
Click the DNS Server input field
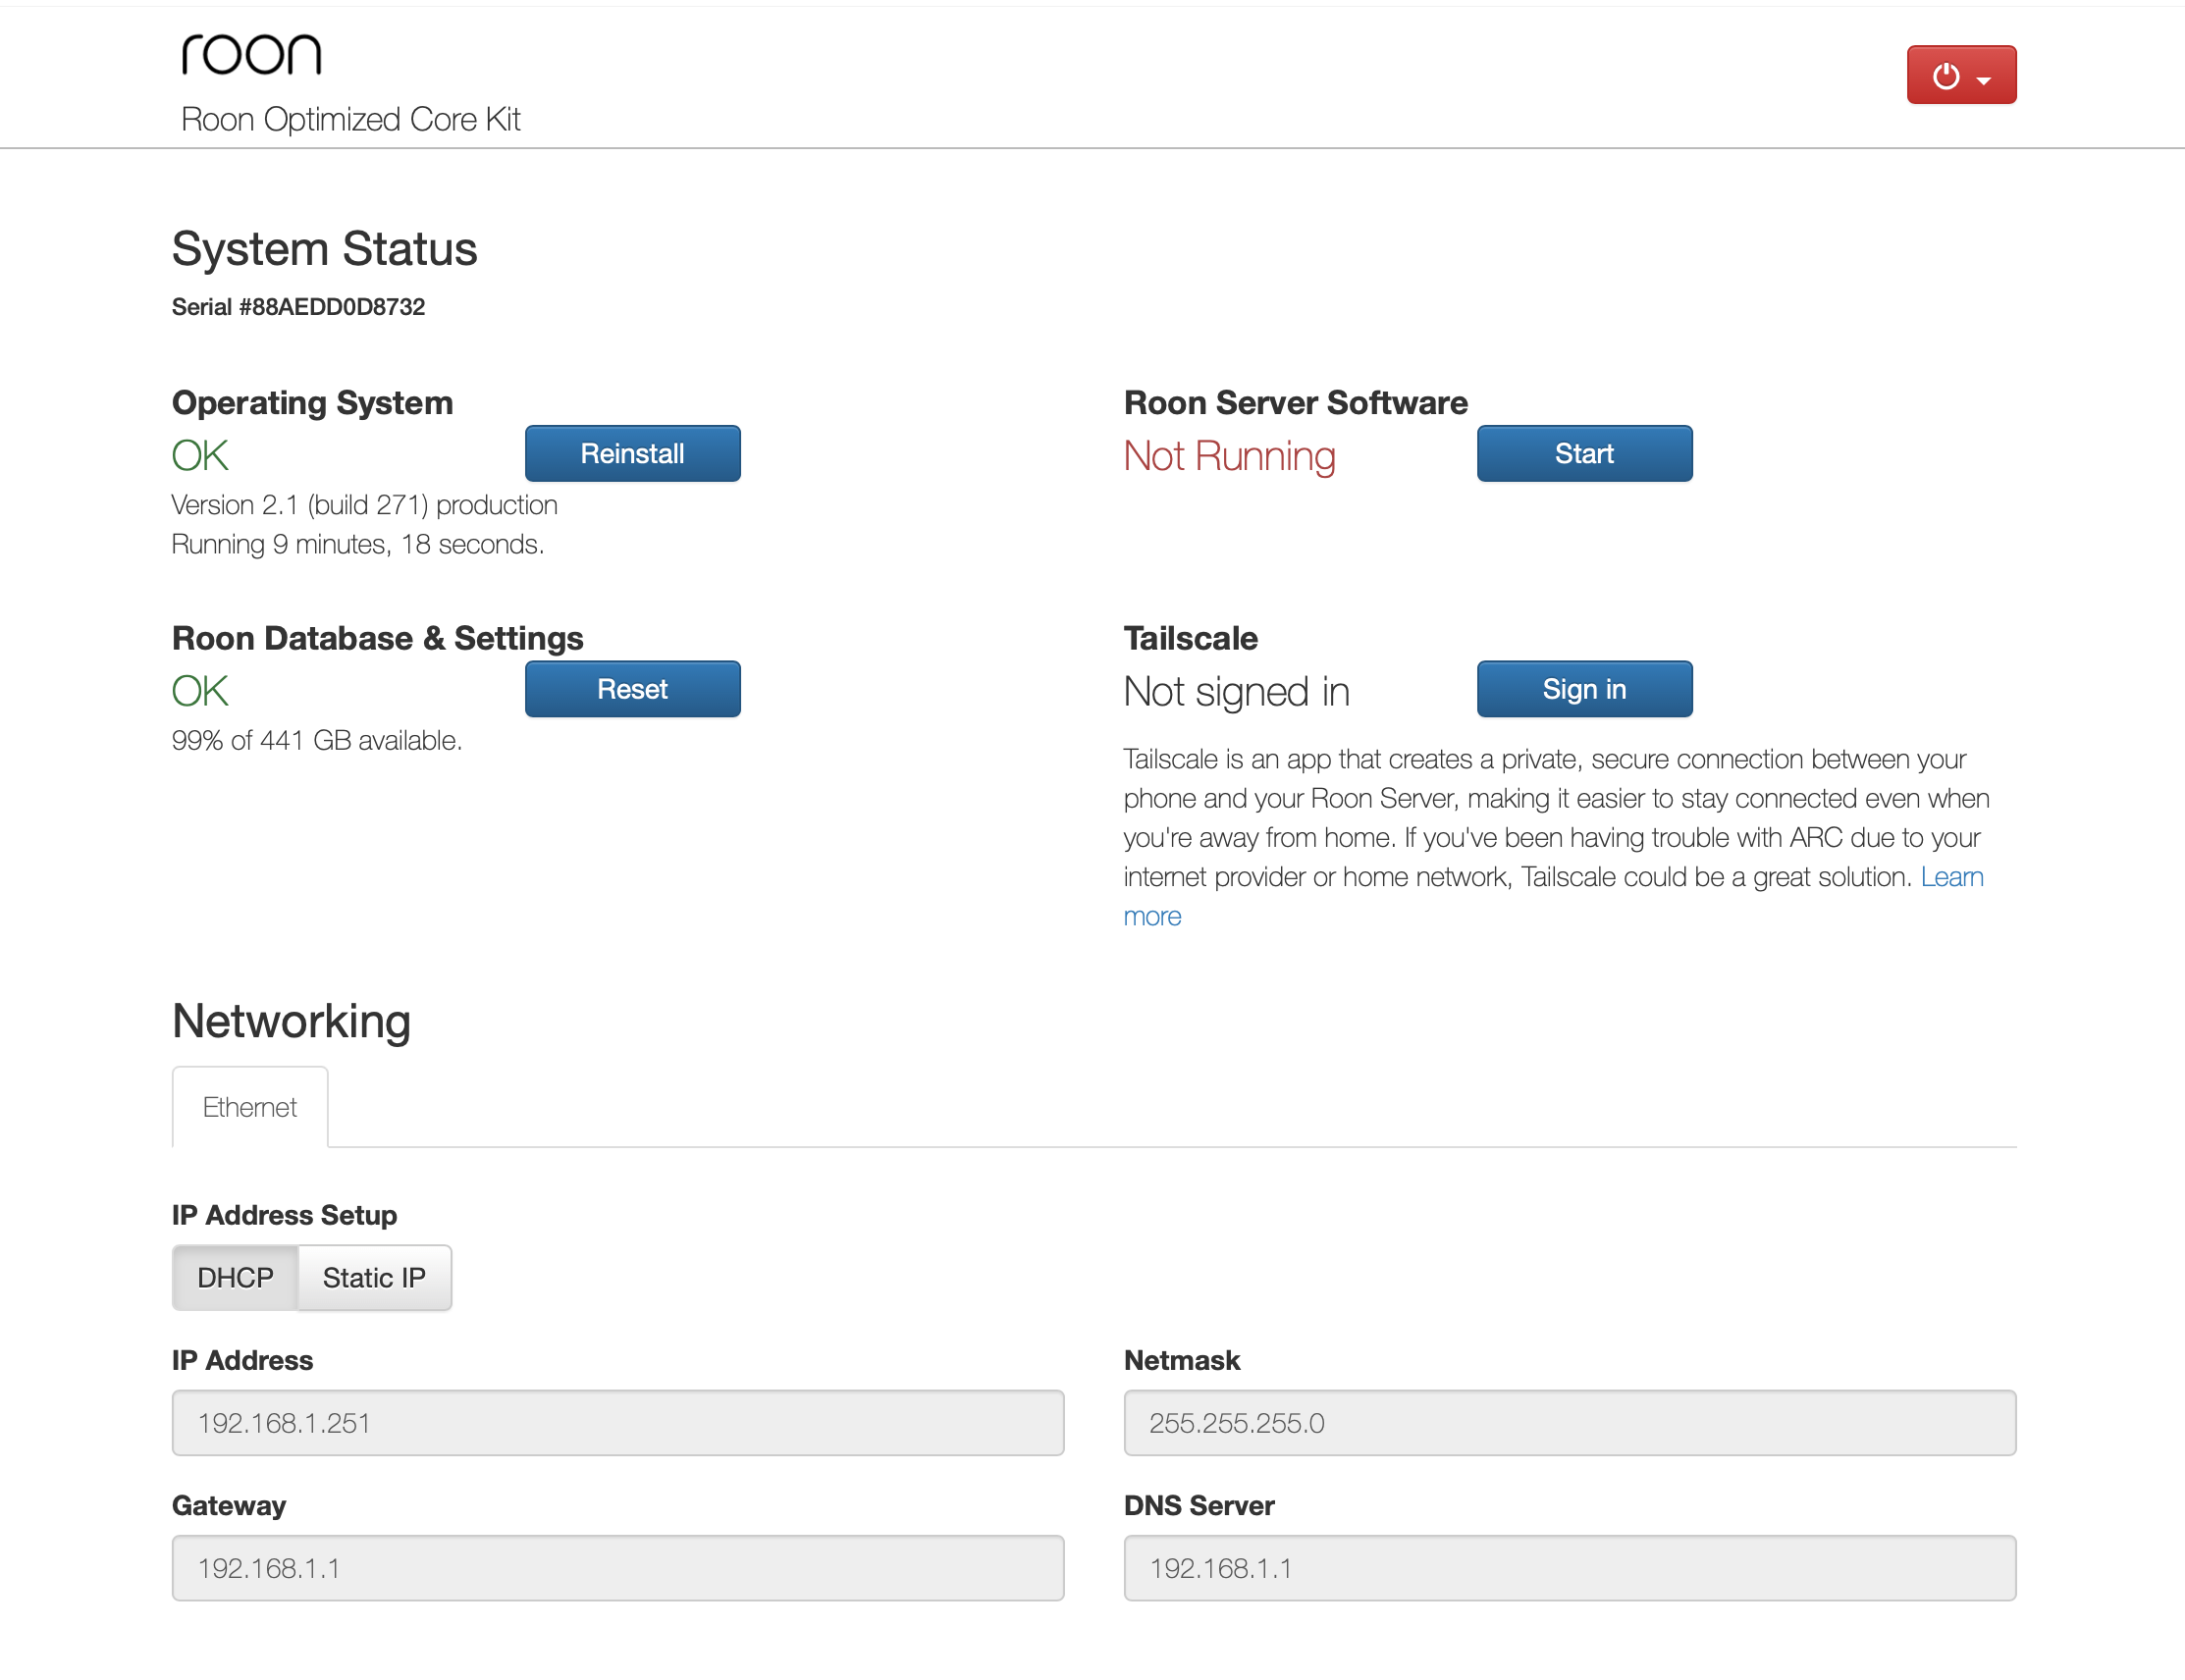pyautogui.click(x=1569, y=1568)
